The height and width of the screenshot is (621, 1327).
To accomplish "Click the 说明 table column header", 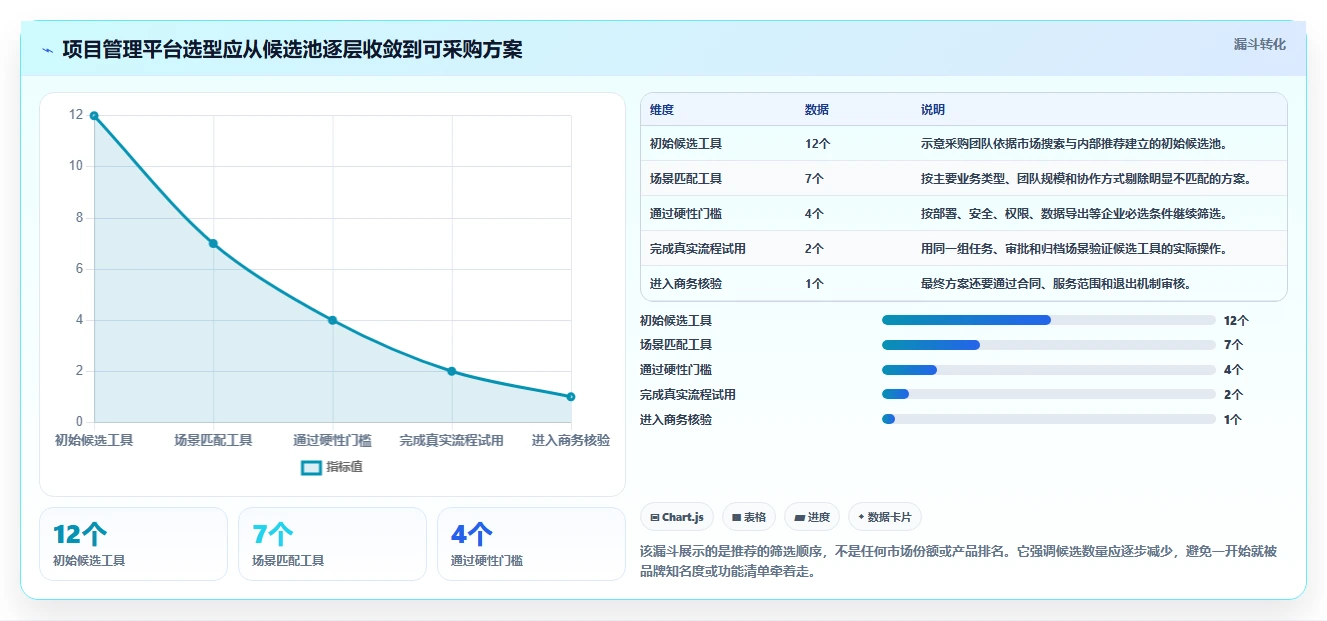I will (x=933, y=110).
